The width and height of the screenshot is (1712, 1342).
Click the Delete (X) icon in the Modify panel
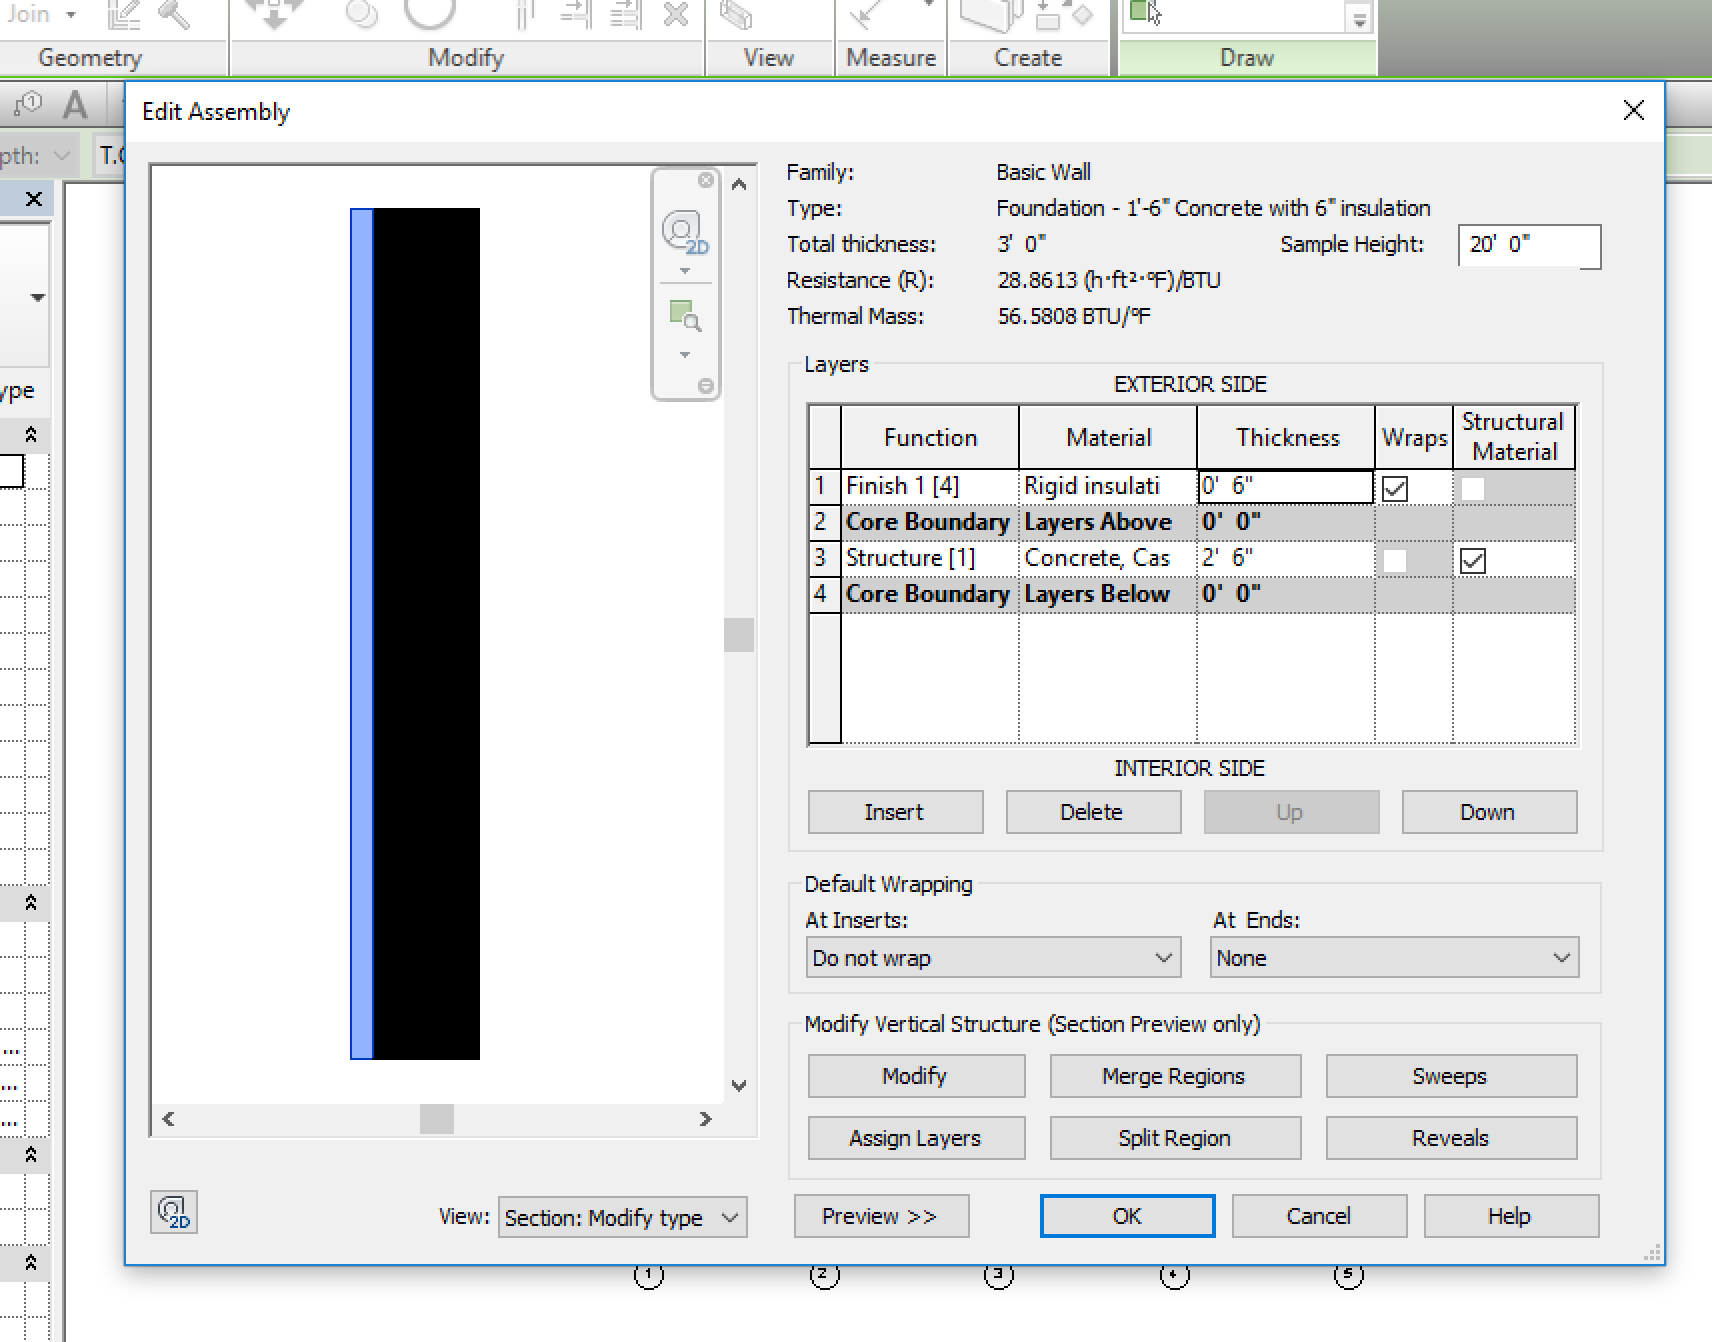pos(676,15)
